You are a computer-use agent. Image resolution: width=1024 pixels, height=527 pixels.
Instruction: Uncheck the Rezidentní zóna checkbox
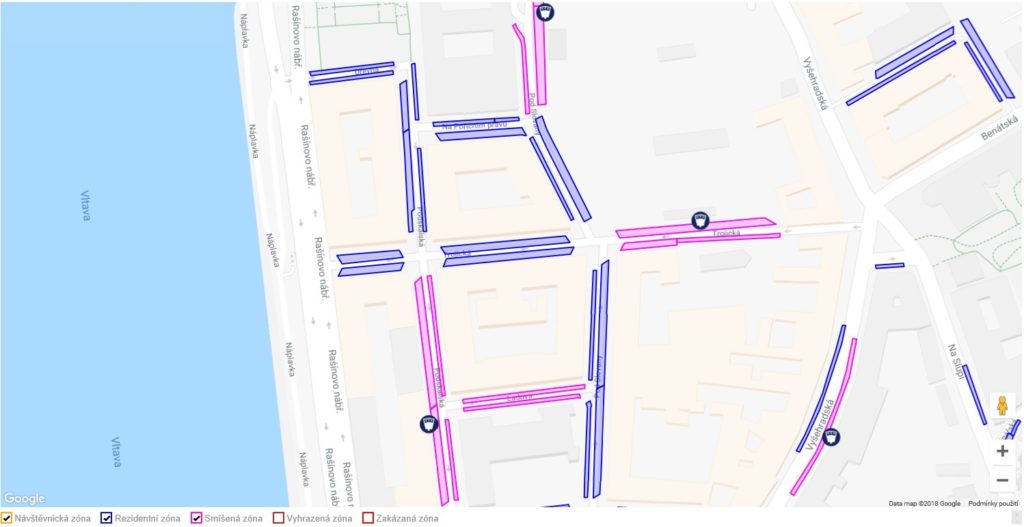pos(106,519)
